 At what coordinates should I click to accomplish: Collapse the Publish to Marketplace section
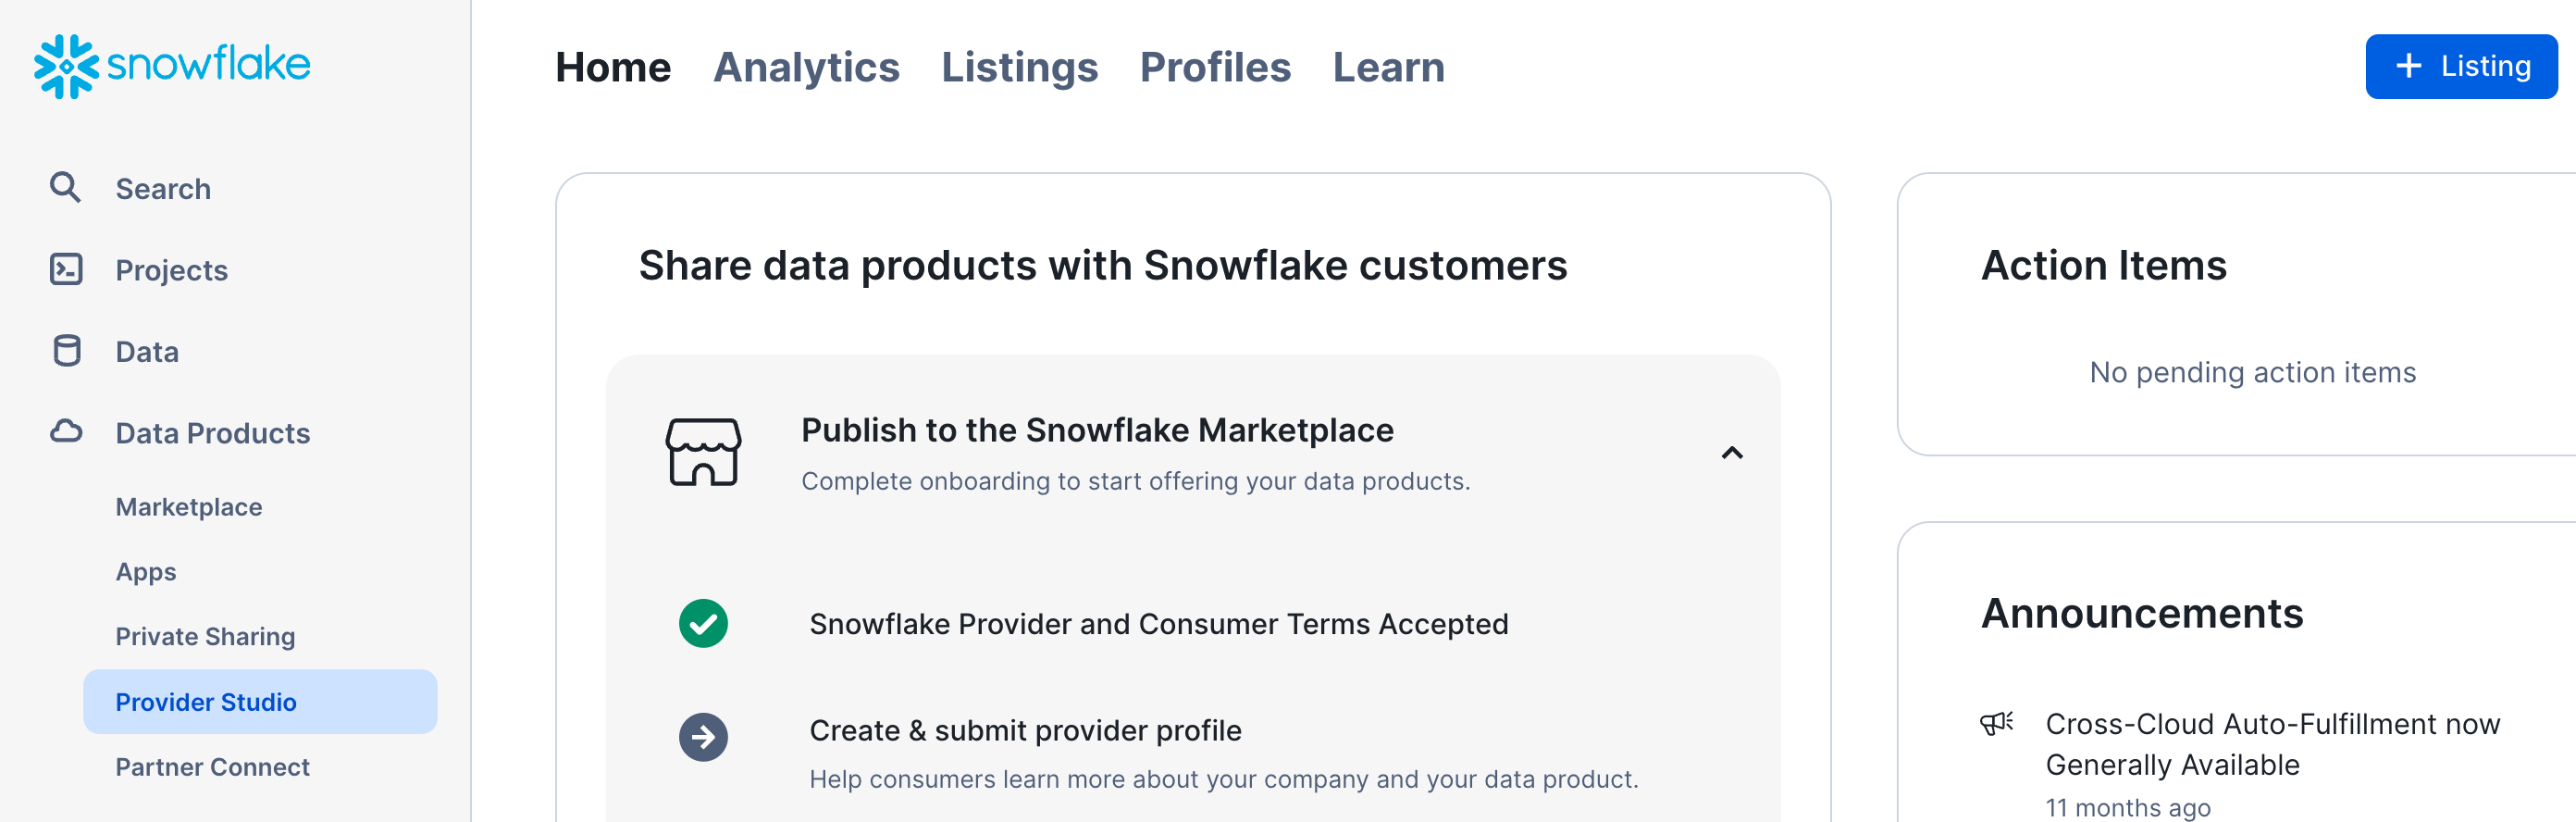(x=1732, y=454)
